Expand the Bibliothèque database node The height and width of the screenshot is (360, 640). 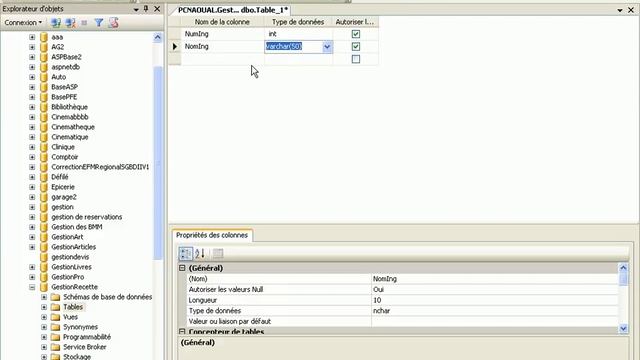click(x=32, y=107)
